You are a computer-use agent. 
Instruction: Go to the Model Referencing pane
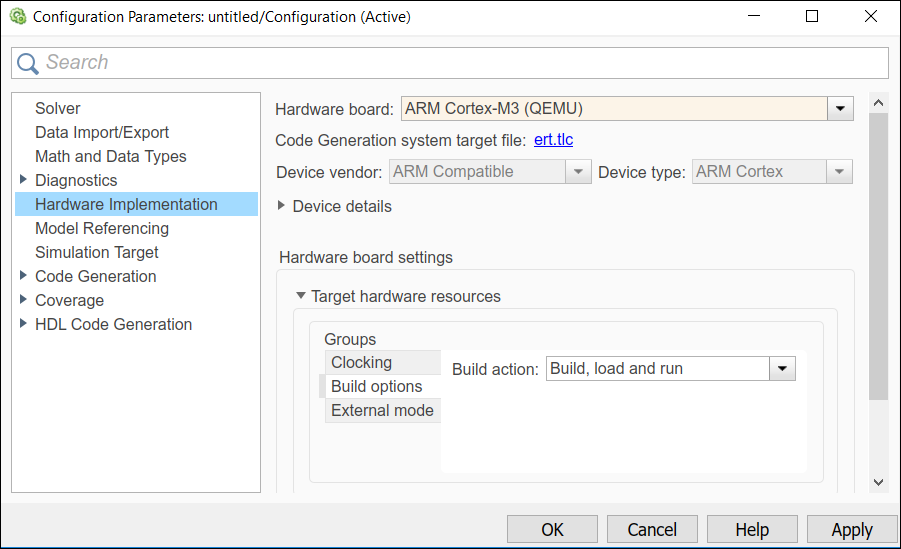pos(102,228)
